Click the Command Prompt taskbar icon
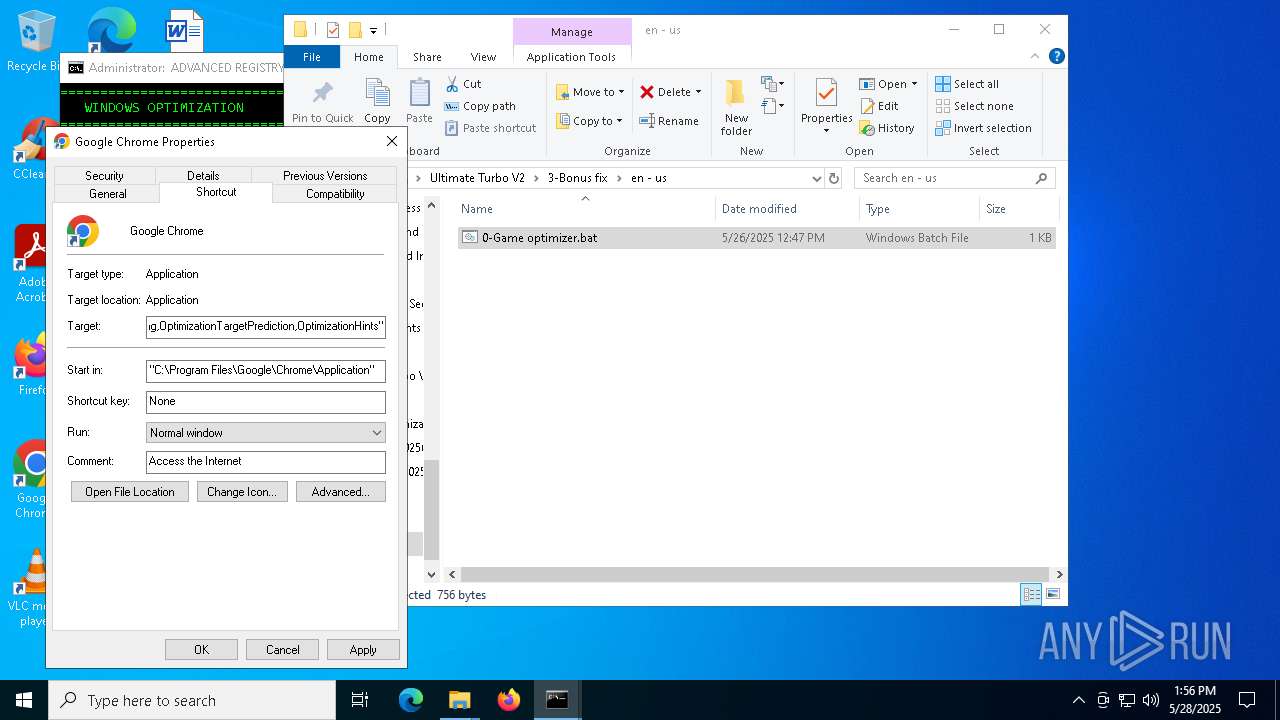 557,700
